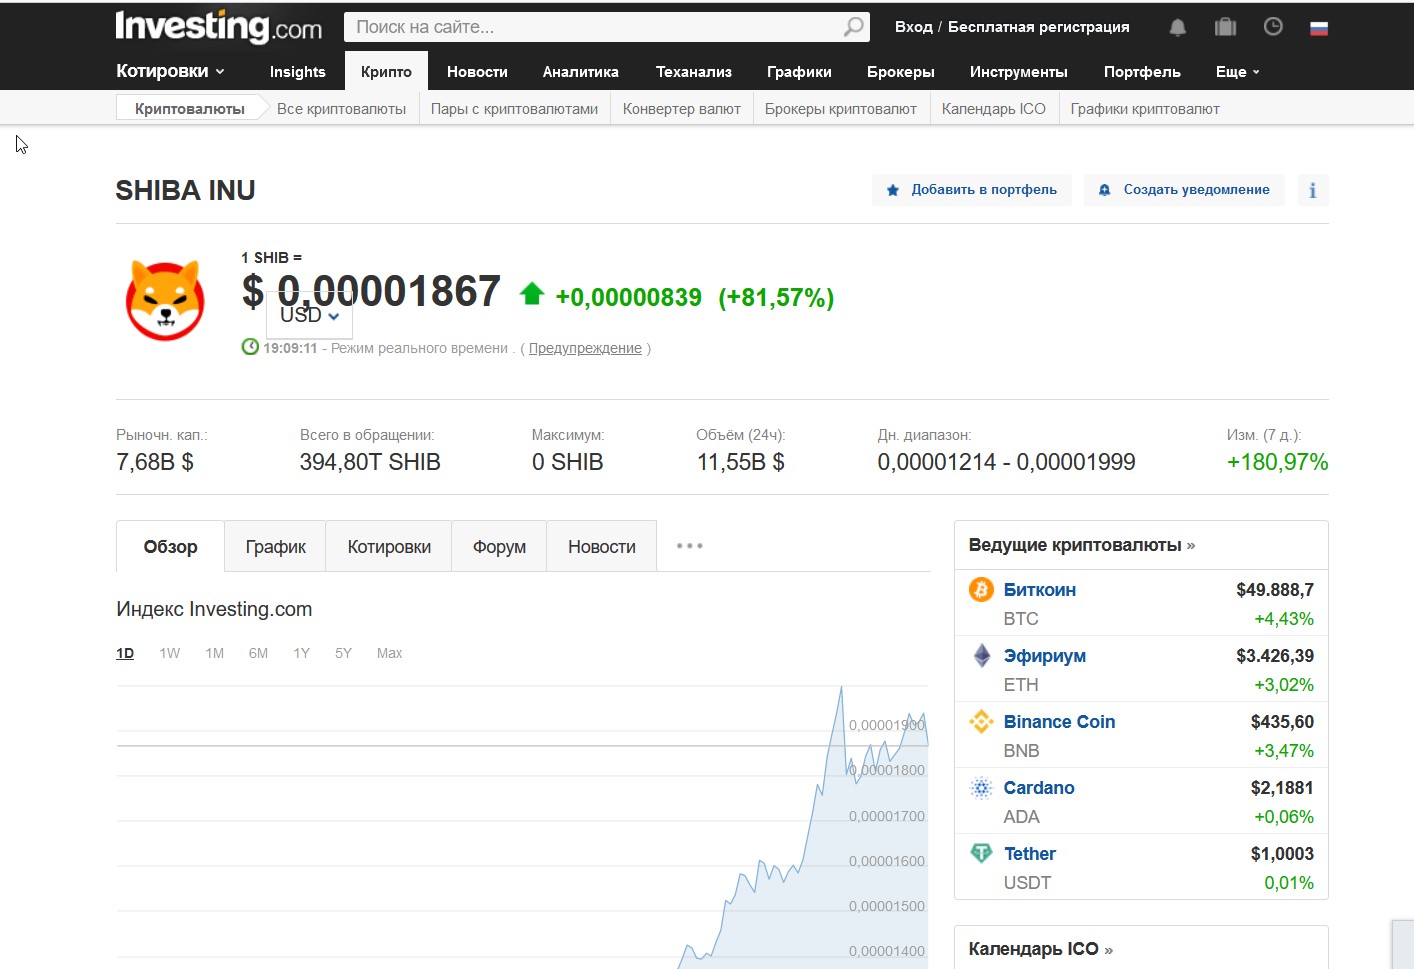Click the clock icon in header

click(1273, 27)
